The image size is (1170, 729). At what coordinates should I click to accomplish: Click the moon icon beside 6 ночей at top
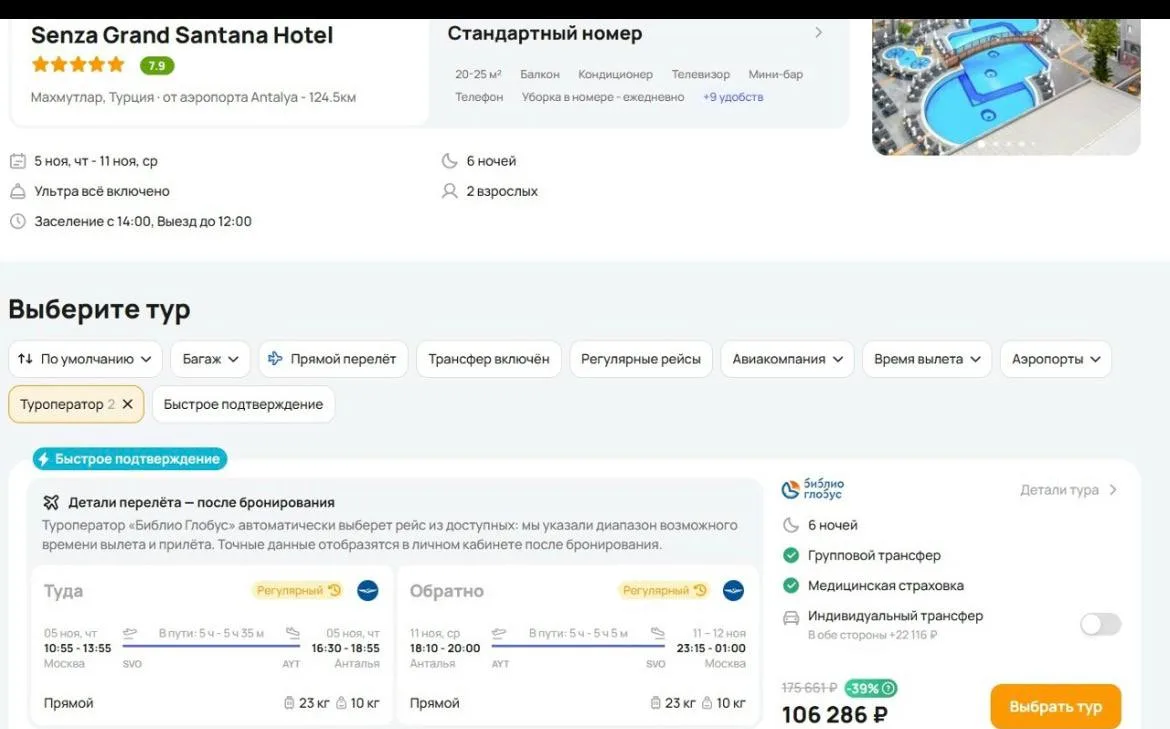(x=449, y=161)
